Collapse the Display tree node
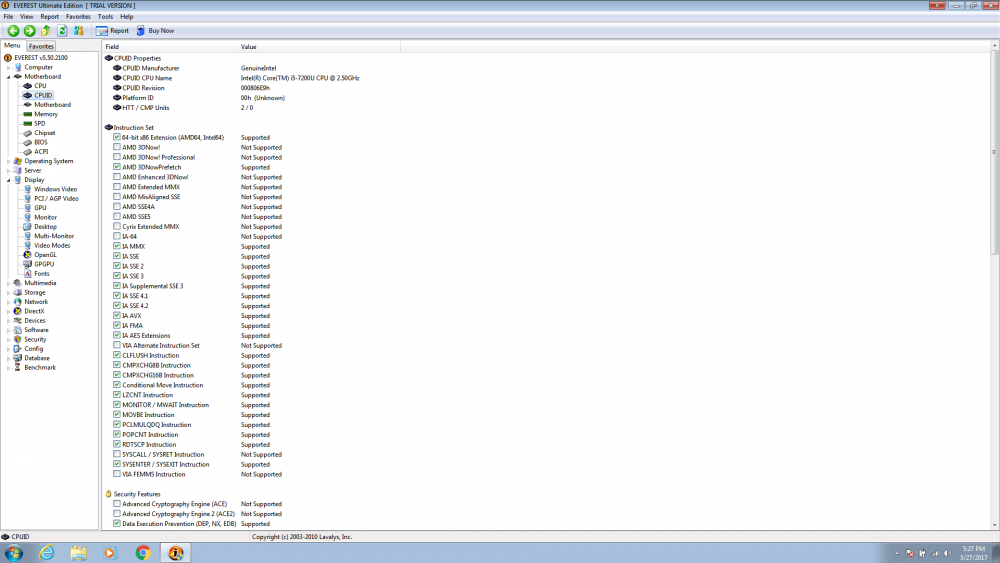This screenshot has height=563, width=1000. 8,180
